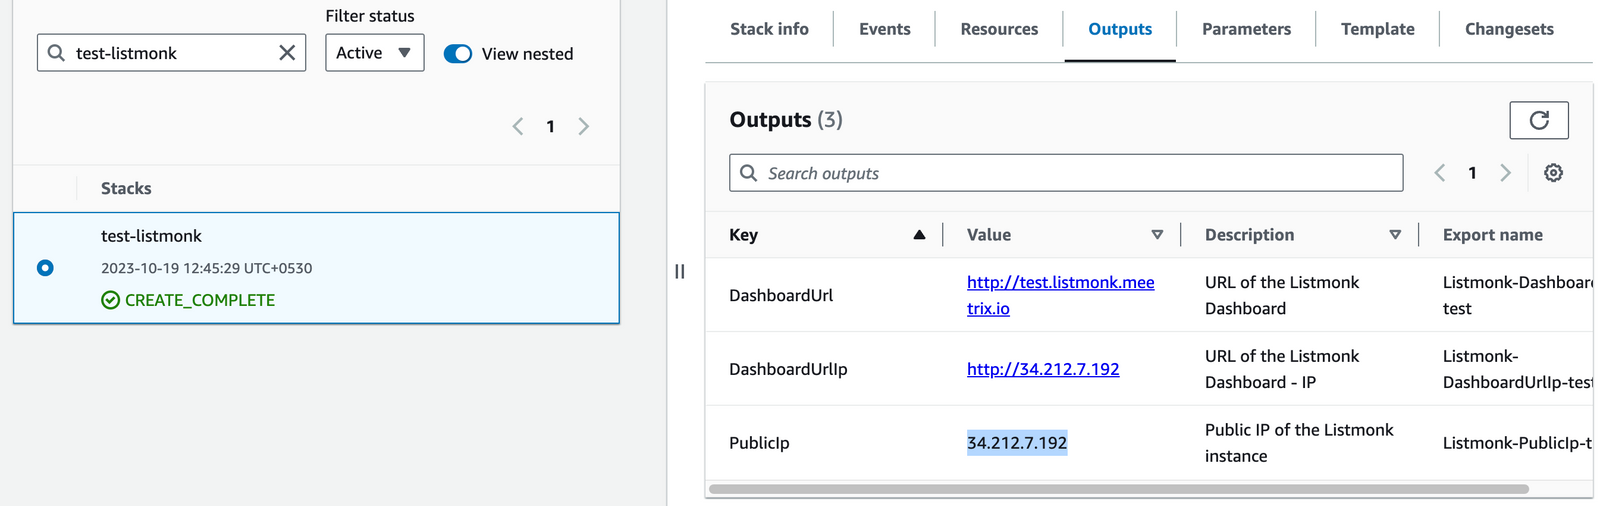1600x506 pixels.
Task: Sort Outputs by Key column arrow
Action: click(x=919, y=235)
